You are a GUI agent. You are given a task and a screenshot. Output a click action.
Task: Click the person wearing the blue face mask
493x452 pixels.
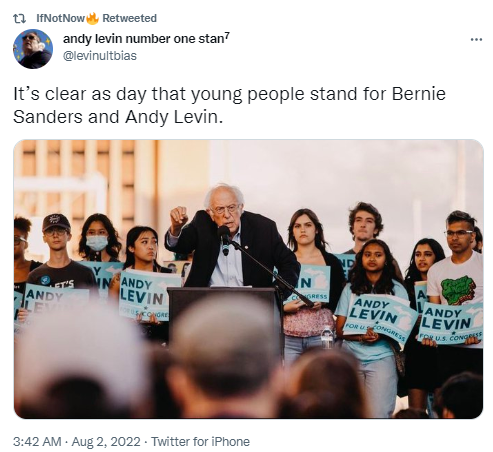pos(99,237)
